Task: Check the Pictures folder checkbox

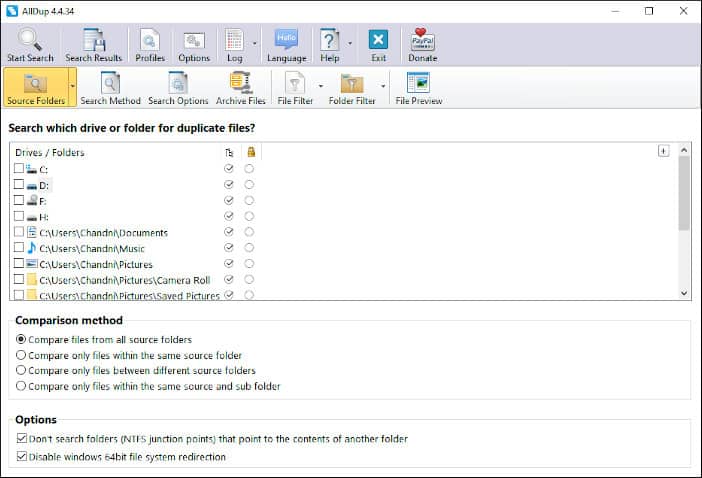Action: tap(19, 263)
